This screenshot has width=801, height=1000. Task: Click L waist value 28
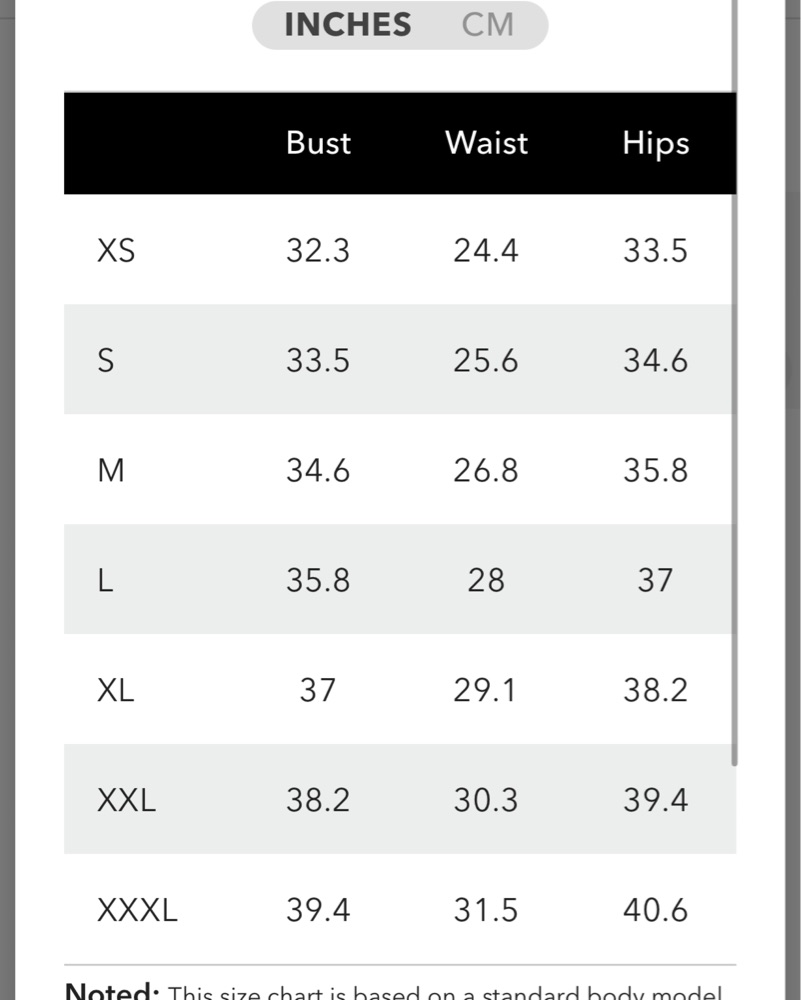click(x=486, y=580)
